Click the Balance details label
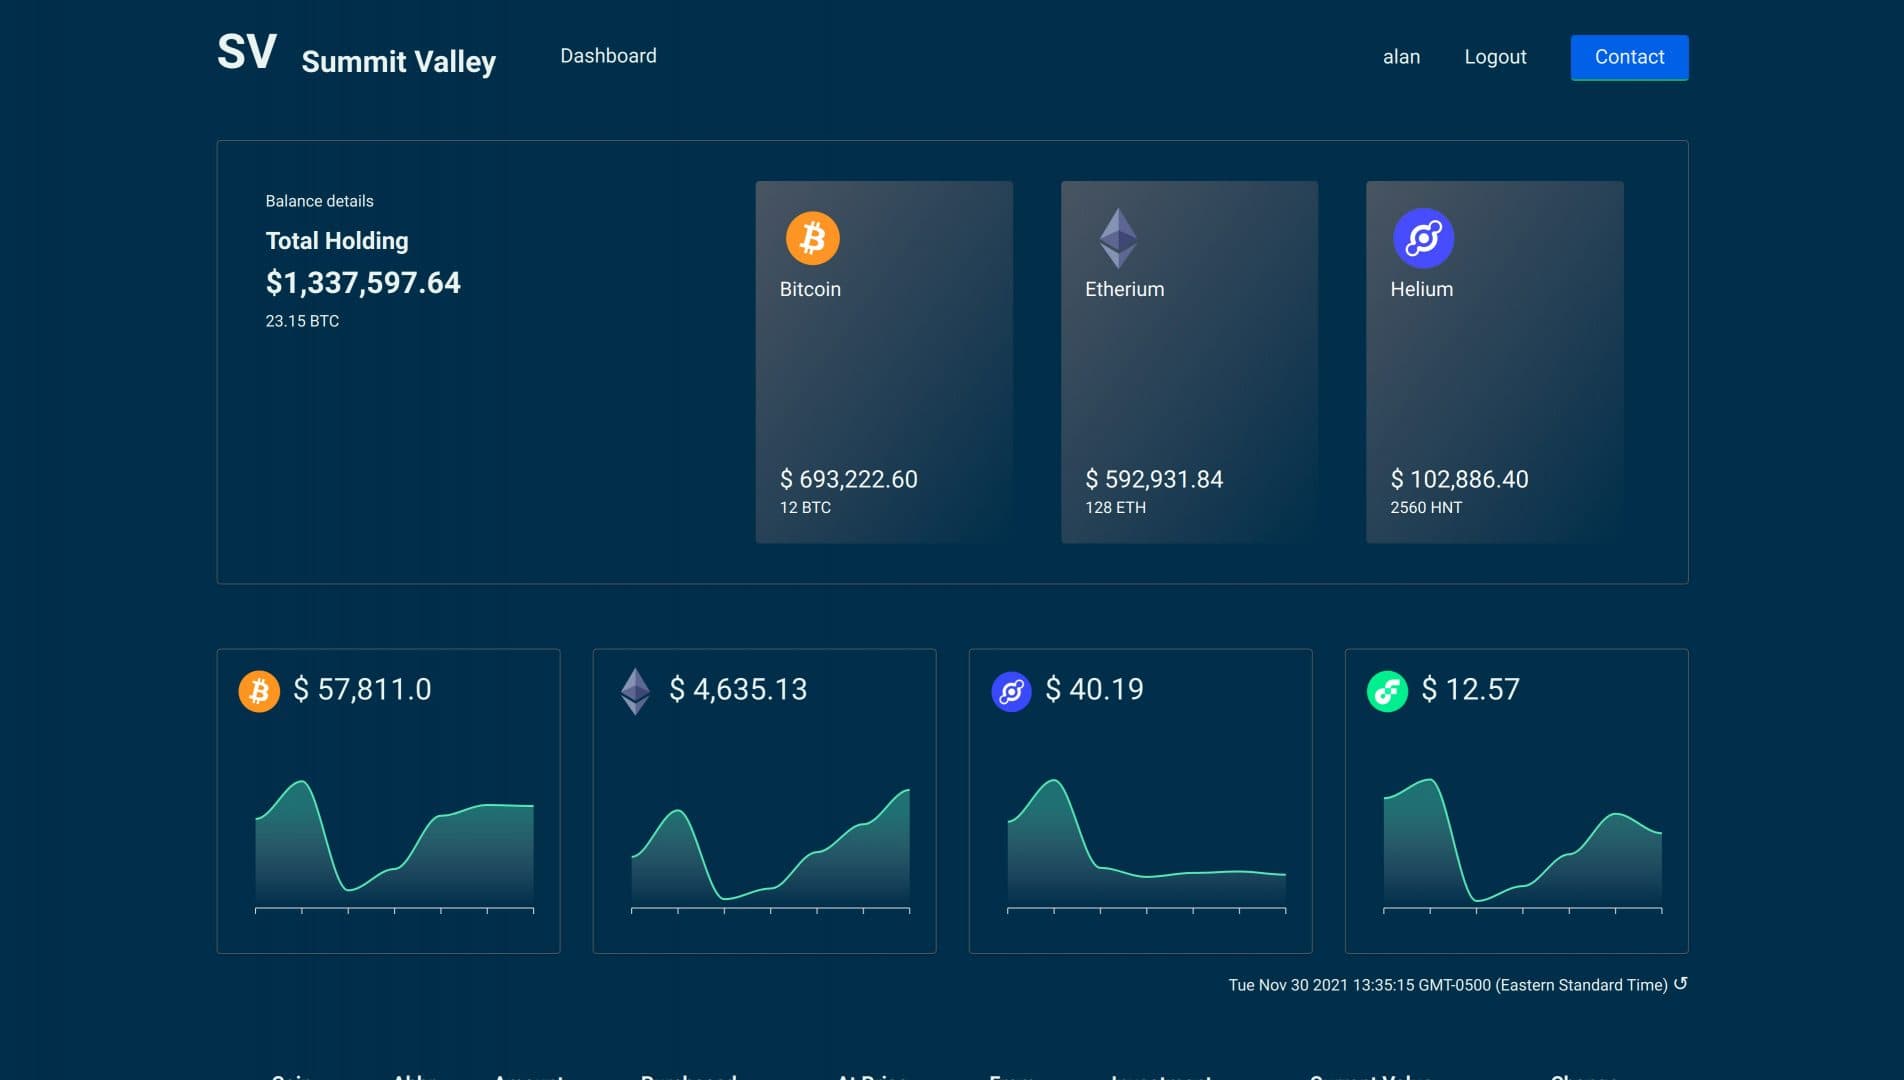 [319, 201]
